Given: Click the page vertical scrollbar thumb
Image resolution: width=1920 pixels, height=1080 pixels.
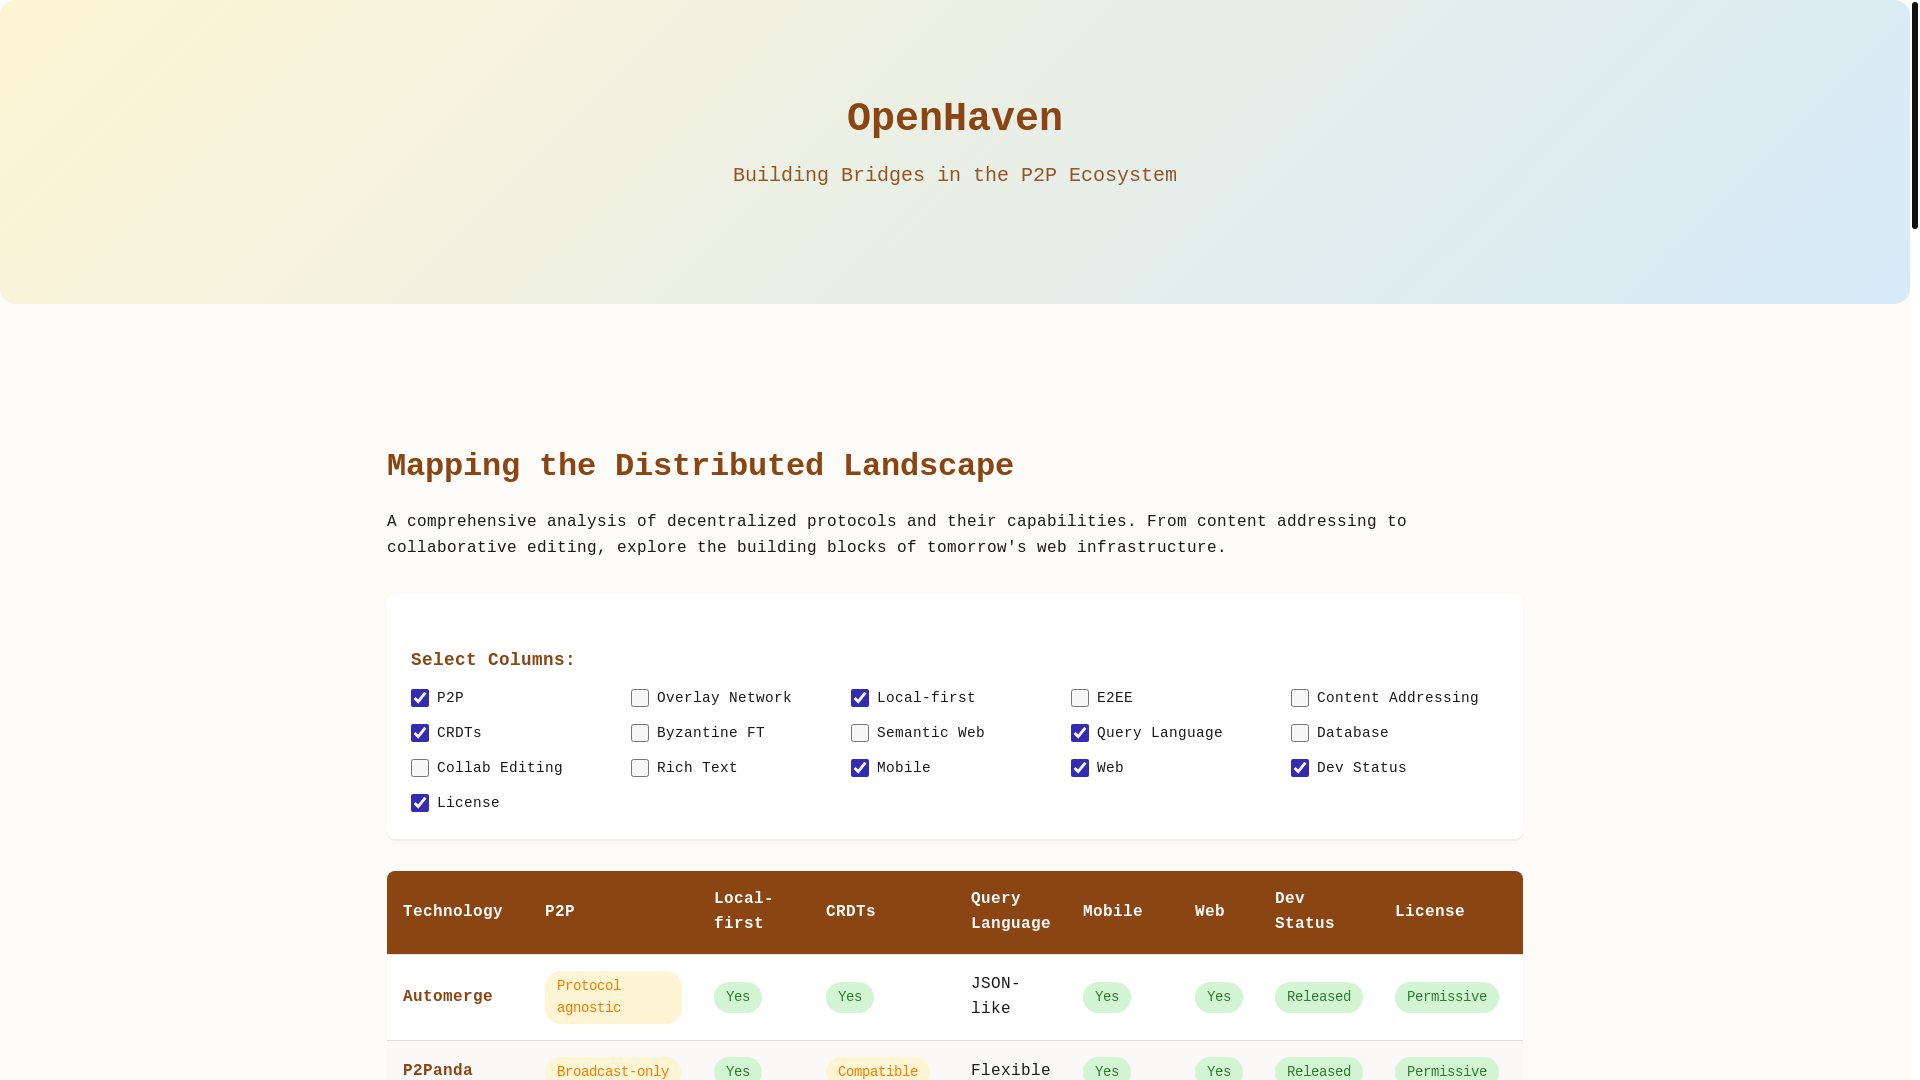Looking at the screenshot, I should (x=1915, y=115).
